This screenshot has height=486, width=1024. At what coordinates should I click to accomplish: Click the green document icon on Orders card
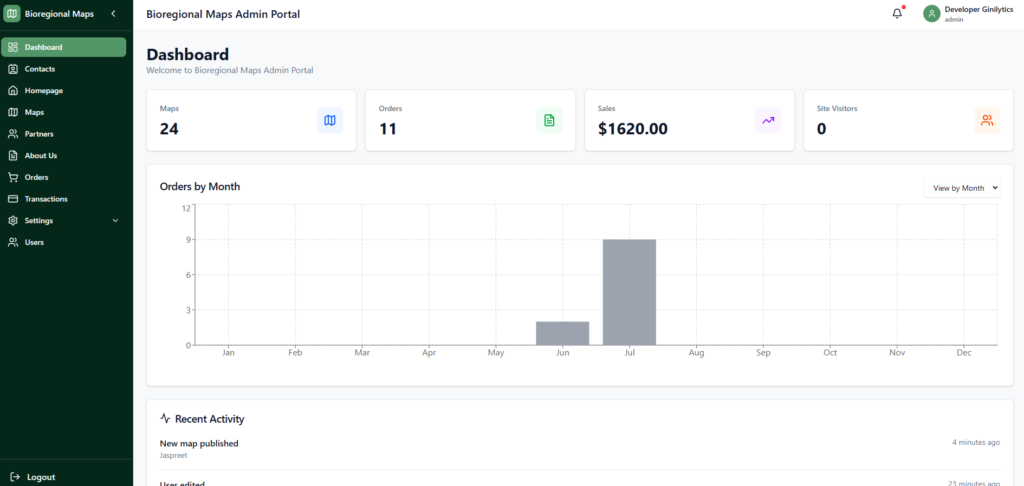point(549,120)
